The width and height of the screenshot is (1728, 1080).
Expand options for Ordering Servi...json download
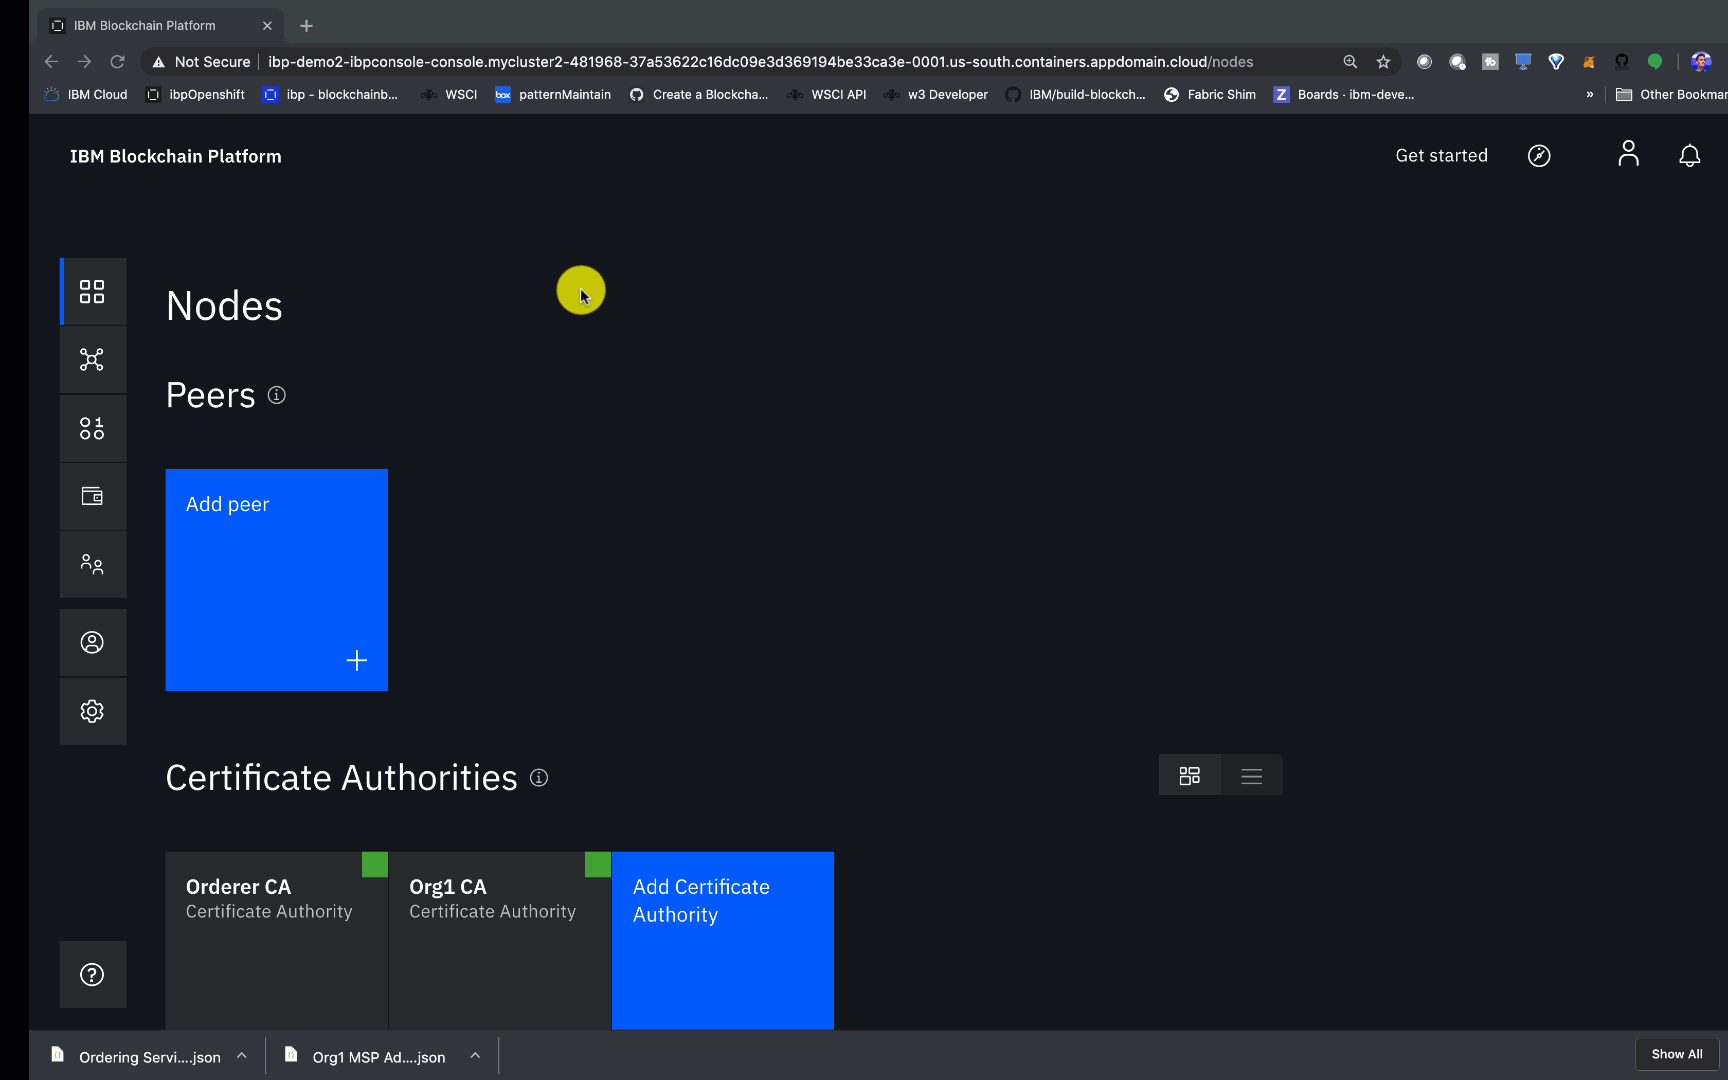242,1056
